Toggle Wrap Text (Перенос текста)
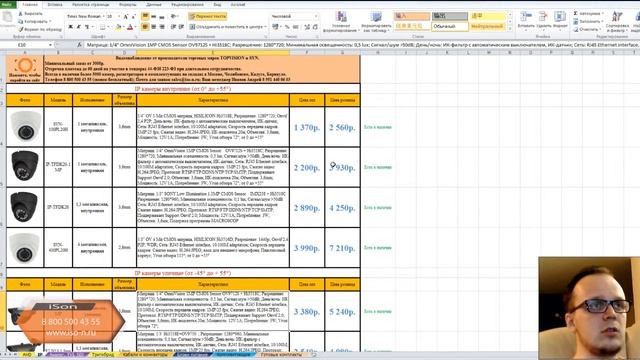This screenshot has height=360, width=640. coord(208,16)
